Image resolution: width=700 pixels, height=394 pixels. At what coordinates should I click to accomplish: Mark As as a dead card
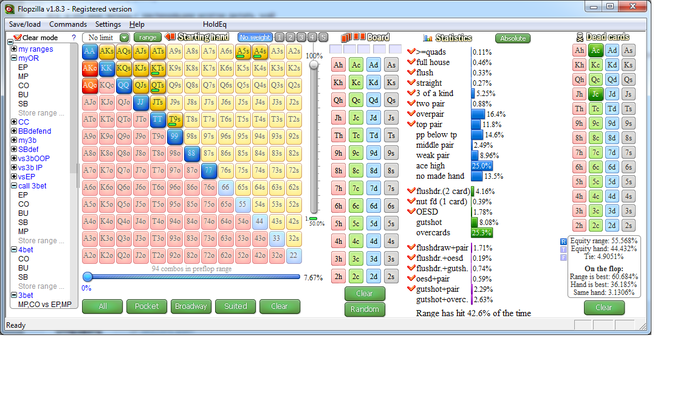click(x=628, y=50)
